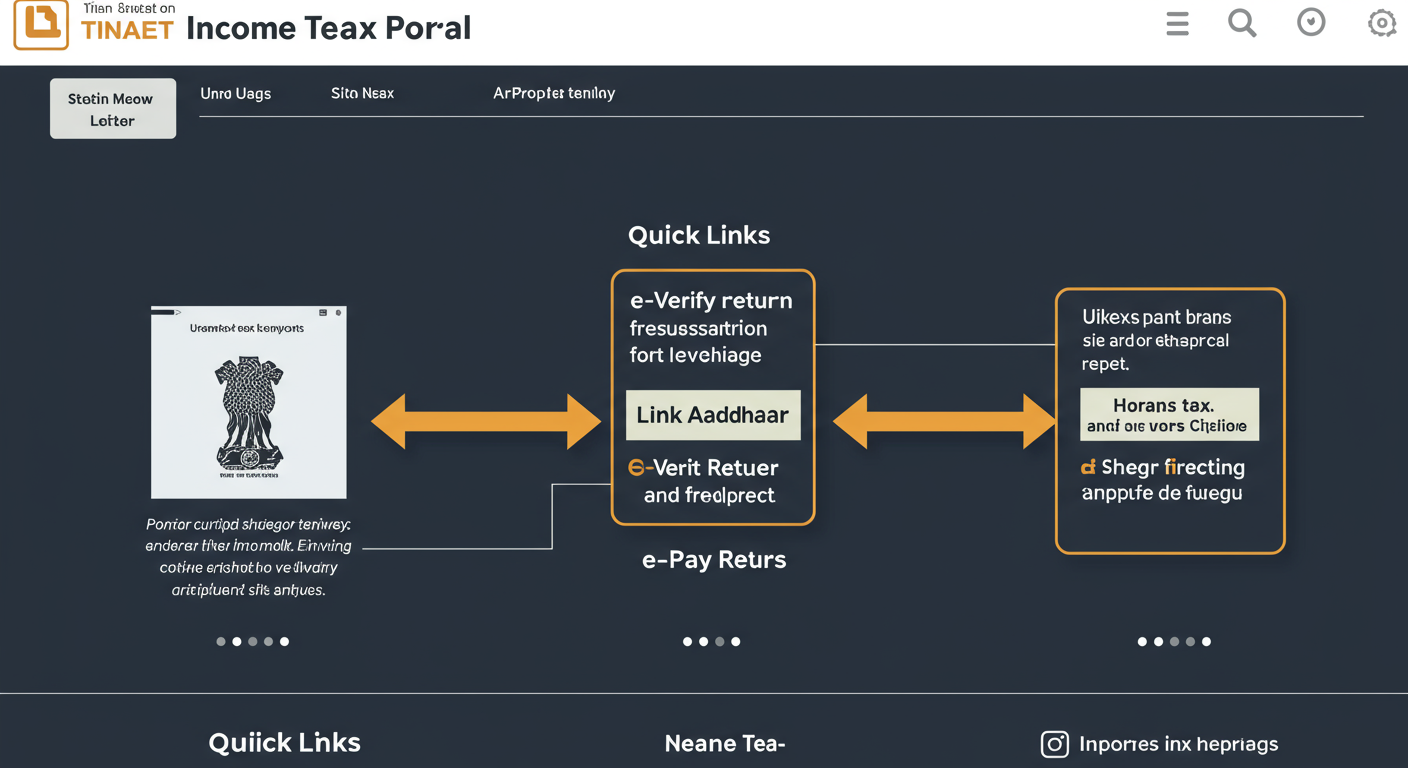The height and width of the screenshot is (768, 1408).
Task: Click the search magnifier icon
Action: (1242, 23)
